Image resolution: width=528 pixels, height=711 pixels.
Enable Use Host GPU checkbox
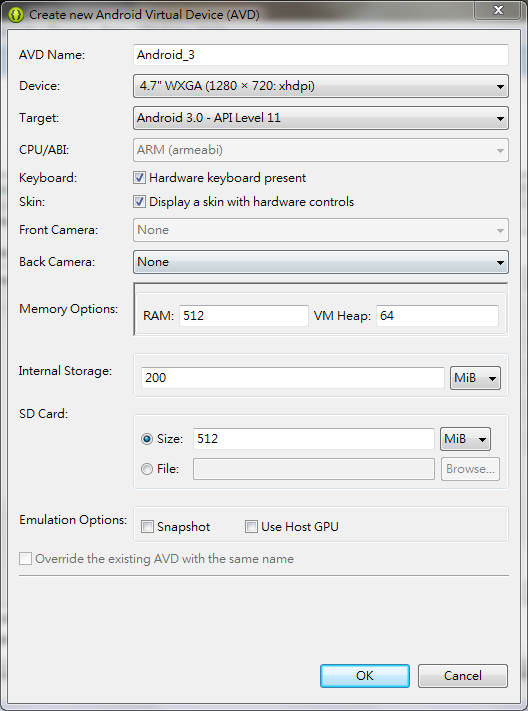click(x=251, y=526)
